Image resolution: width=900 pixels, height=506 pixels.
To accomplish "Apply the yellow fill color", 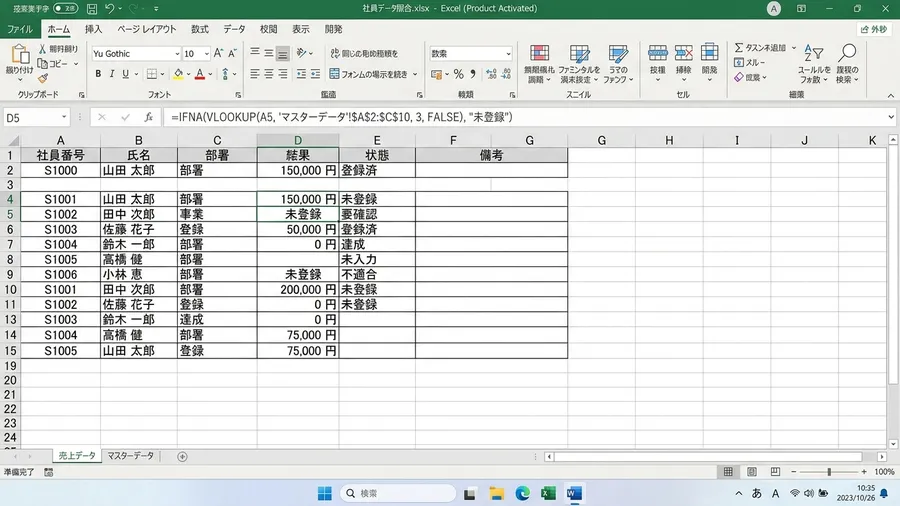I will [179, 74].
